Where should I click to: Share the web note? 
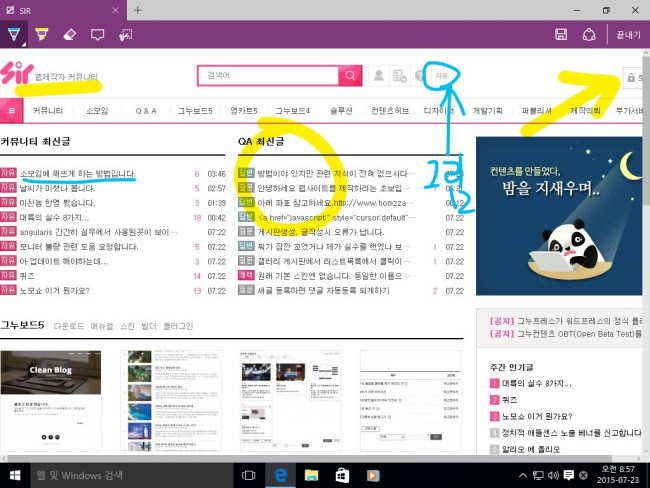pyautogui.click(x=589, y=33)
